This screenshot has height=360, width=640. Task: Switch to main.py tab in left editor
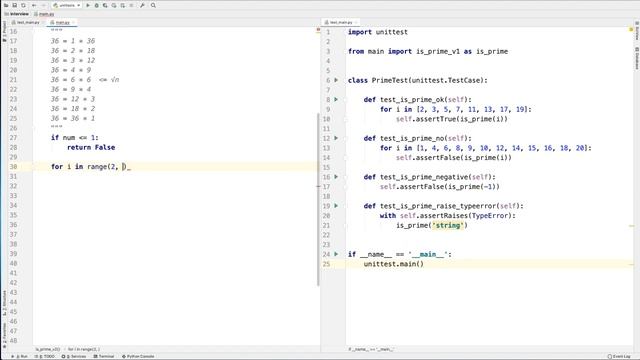(62, 22)
